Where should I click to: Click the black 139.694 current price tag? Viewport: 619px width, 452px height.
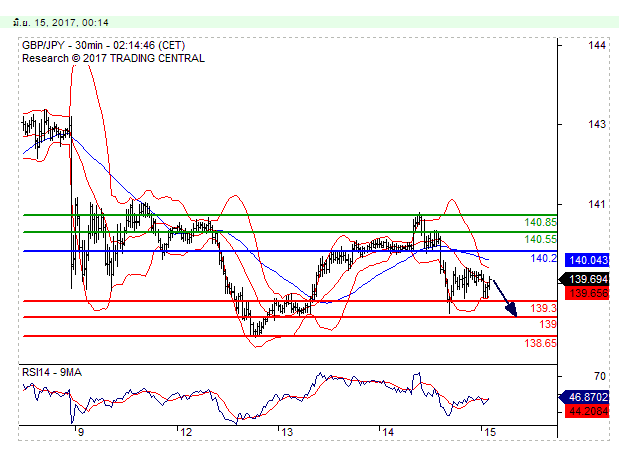point(584,279)
